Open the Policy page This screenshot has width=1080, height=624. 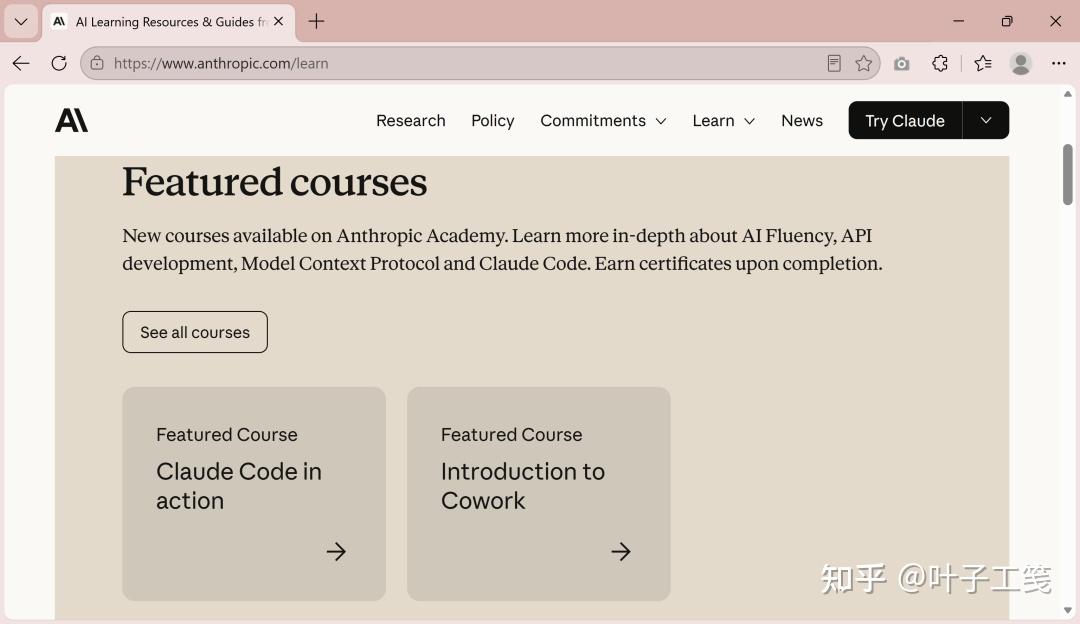tap(492, 121)
